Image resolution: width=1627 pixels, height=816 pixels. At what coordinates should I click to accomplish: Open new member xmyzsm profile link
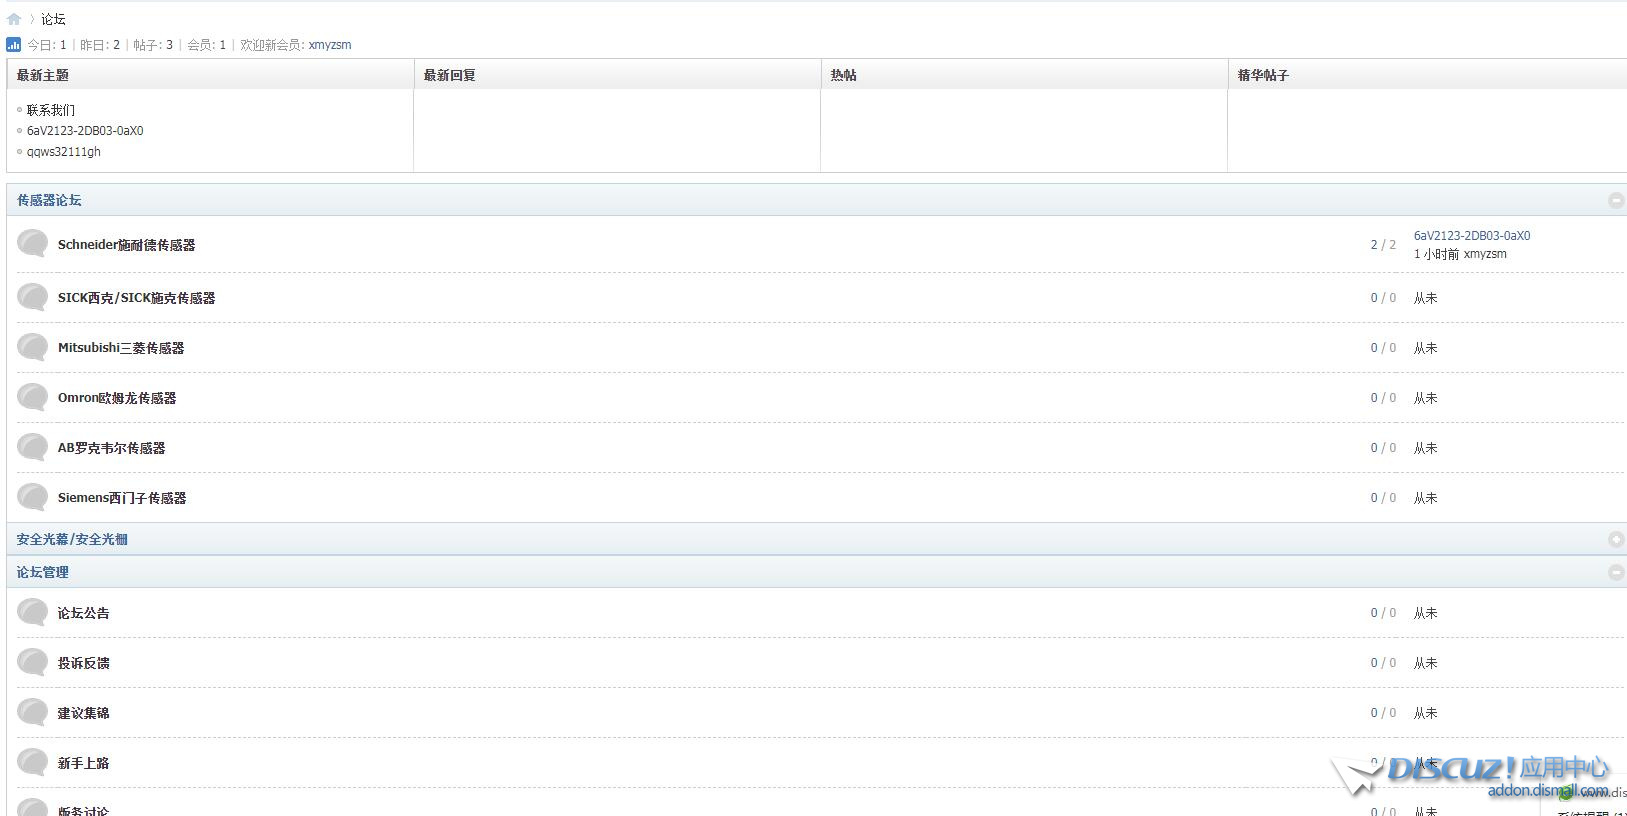pyautogui.click(x=330, y=45)
